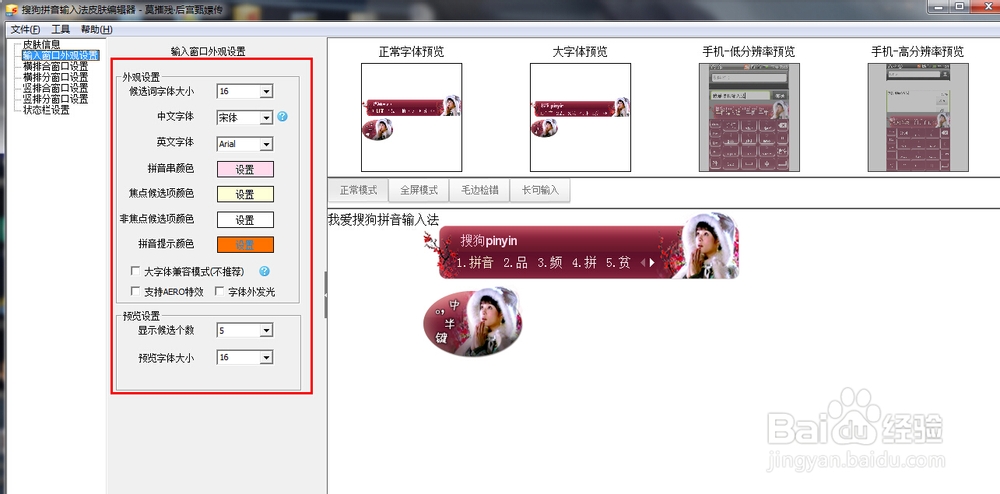Click the 正常字体预览 thumbnail
Image resolution: width=1000 pixels, height=494 pixels.
[411, 117]
